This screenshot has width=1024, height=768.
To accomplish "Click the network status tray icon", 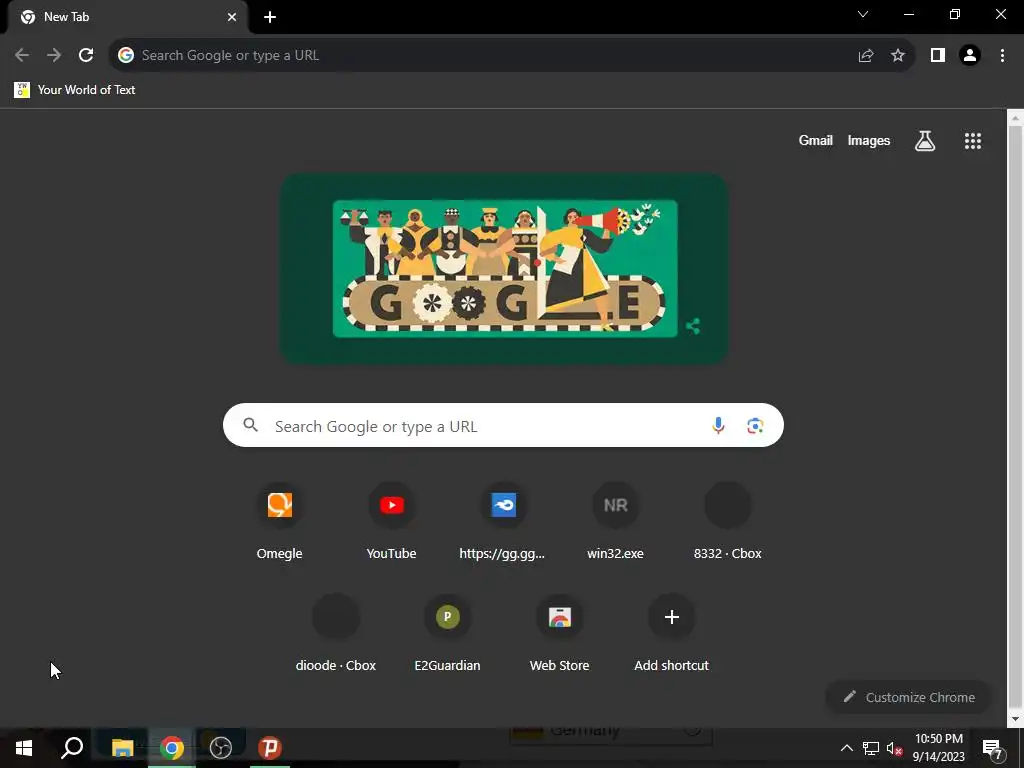I will (x=871, y=748).
